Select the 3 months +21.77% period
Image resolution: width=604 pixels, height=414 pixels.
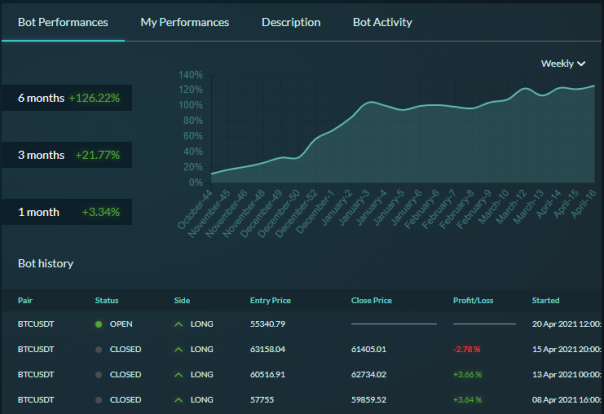point(67,155)
